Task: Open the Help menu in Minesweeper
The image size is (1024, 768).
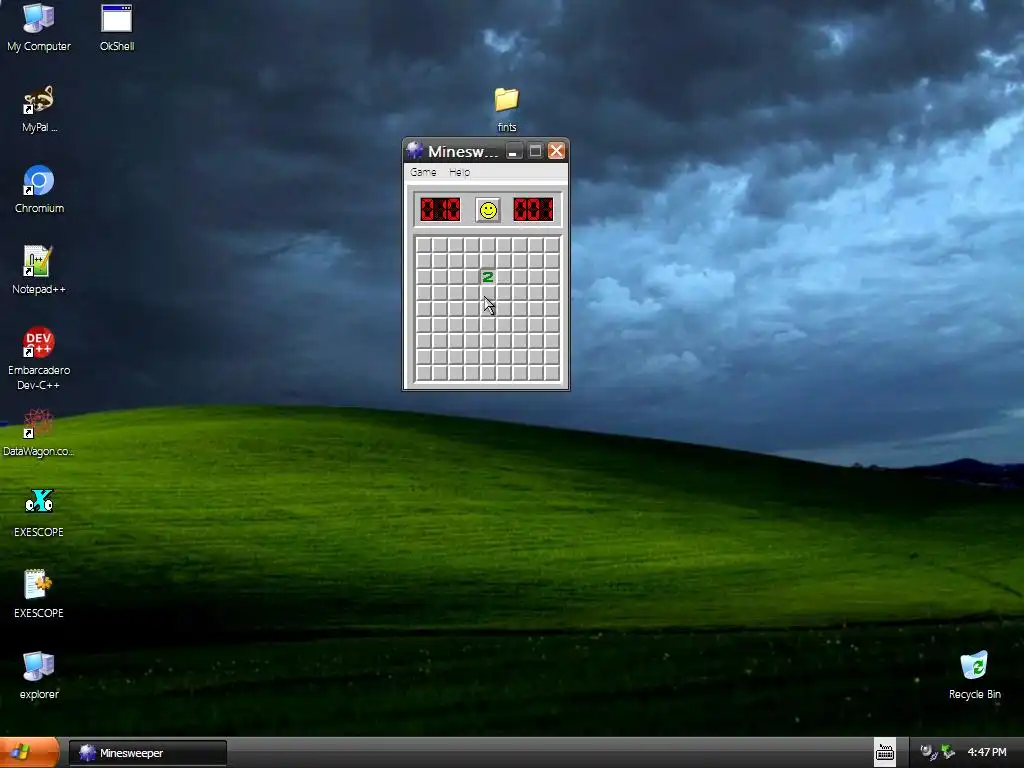Action: click(x=459, y=172)
